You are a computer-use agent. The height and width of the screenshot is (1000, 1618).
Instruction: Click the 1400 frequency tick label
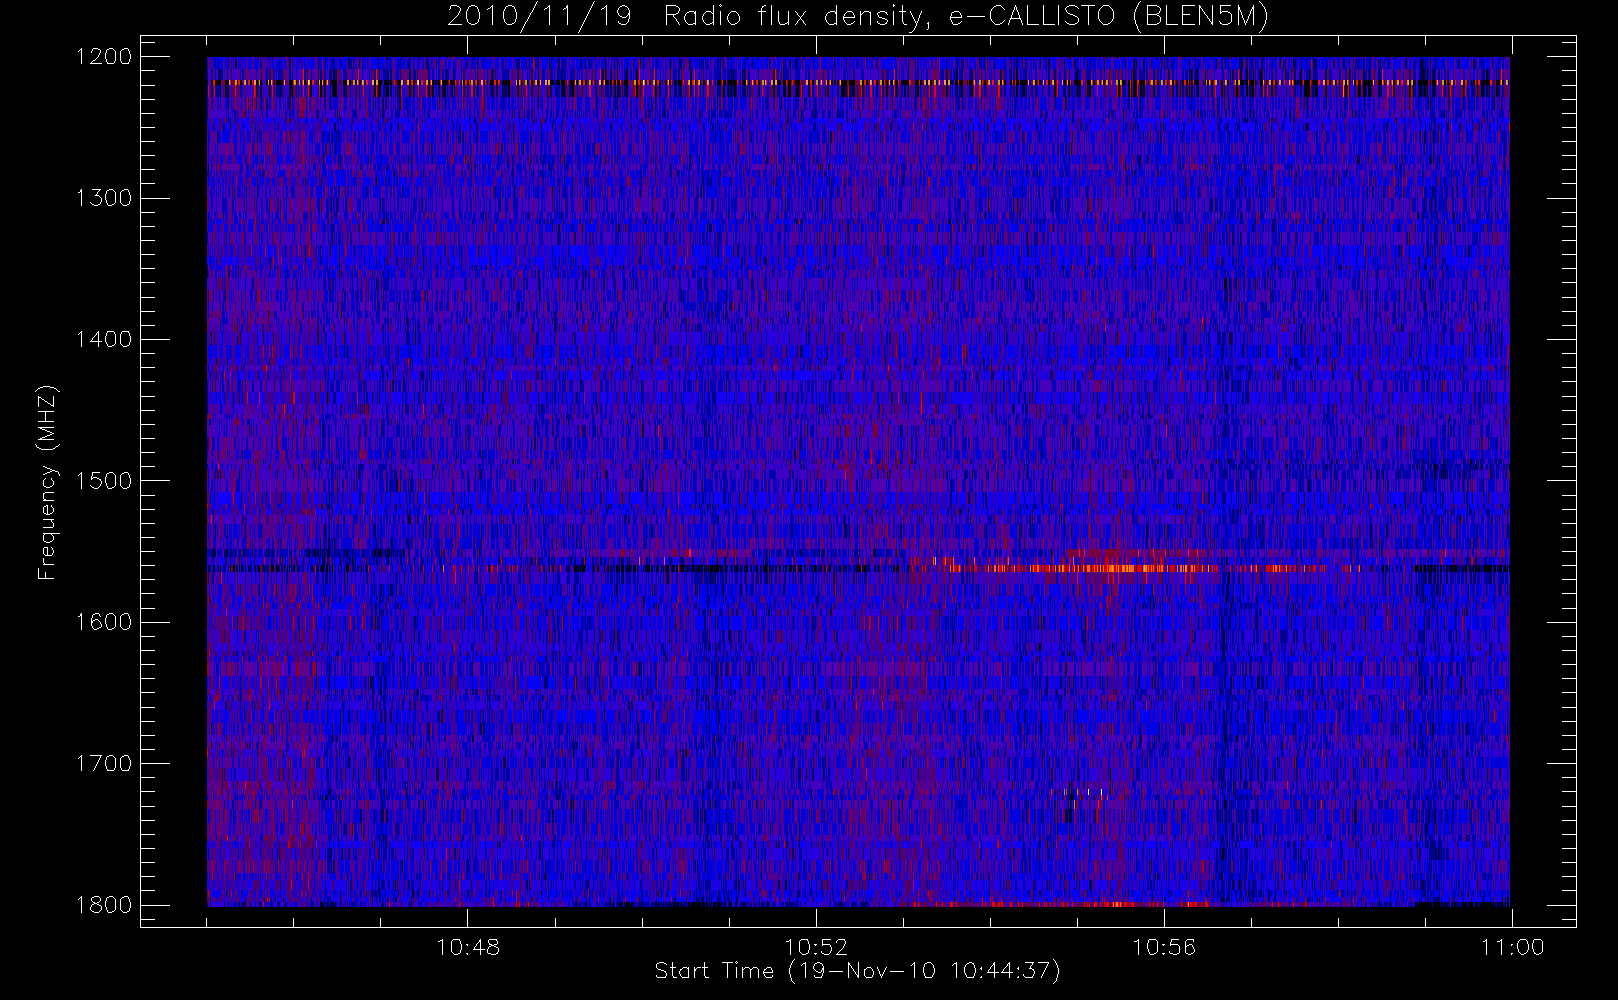pos(103,339)
